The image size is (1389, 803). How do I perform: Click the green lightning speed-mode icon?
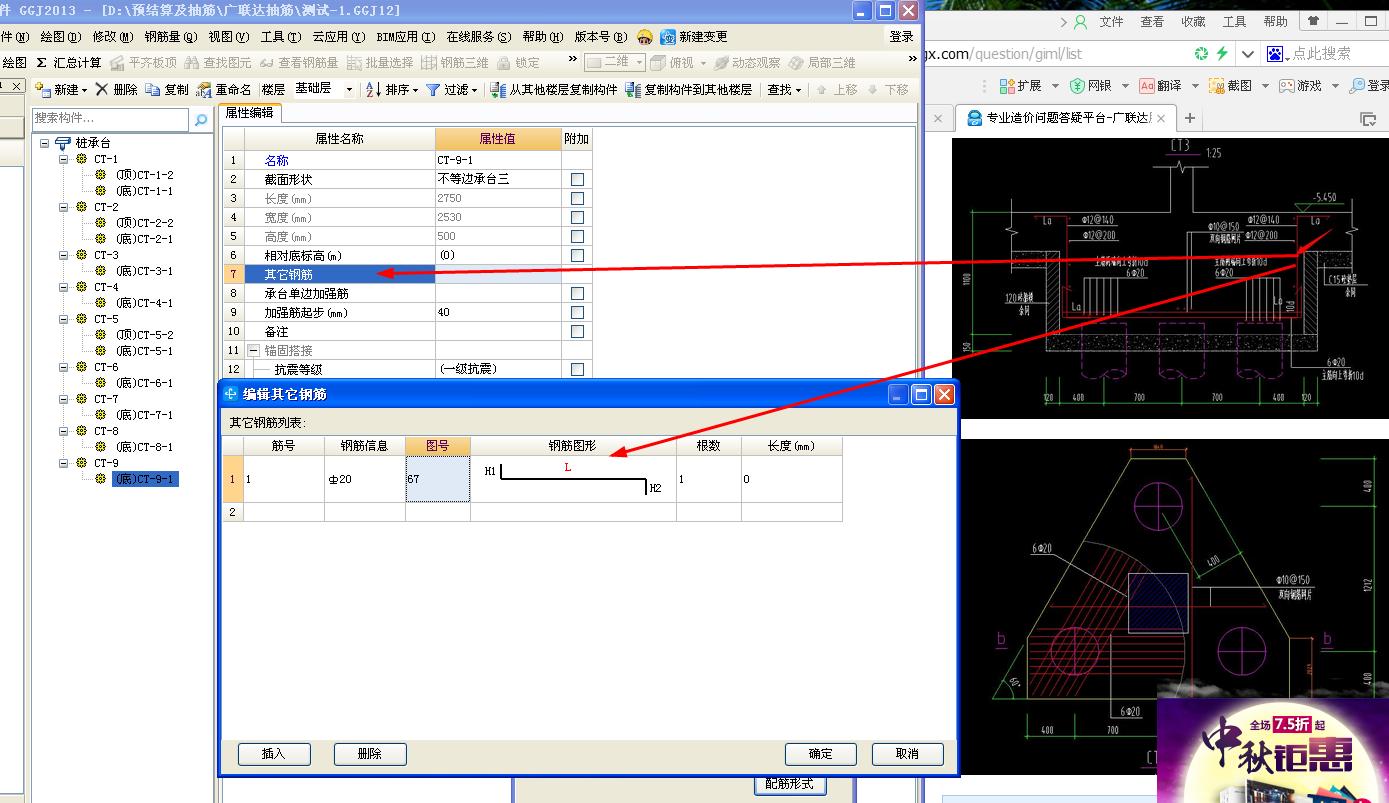pos(1222,53)
